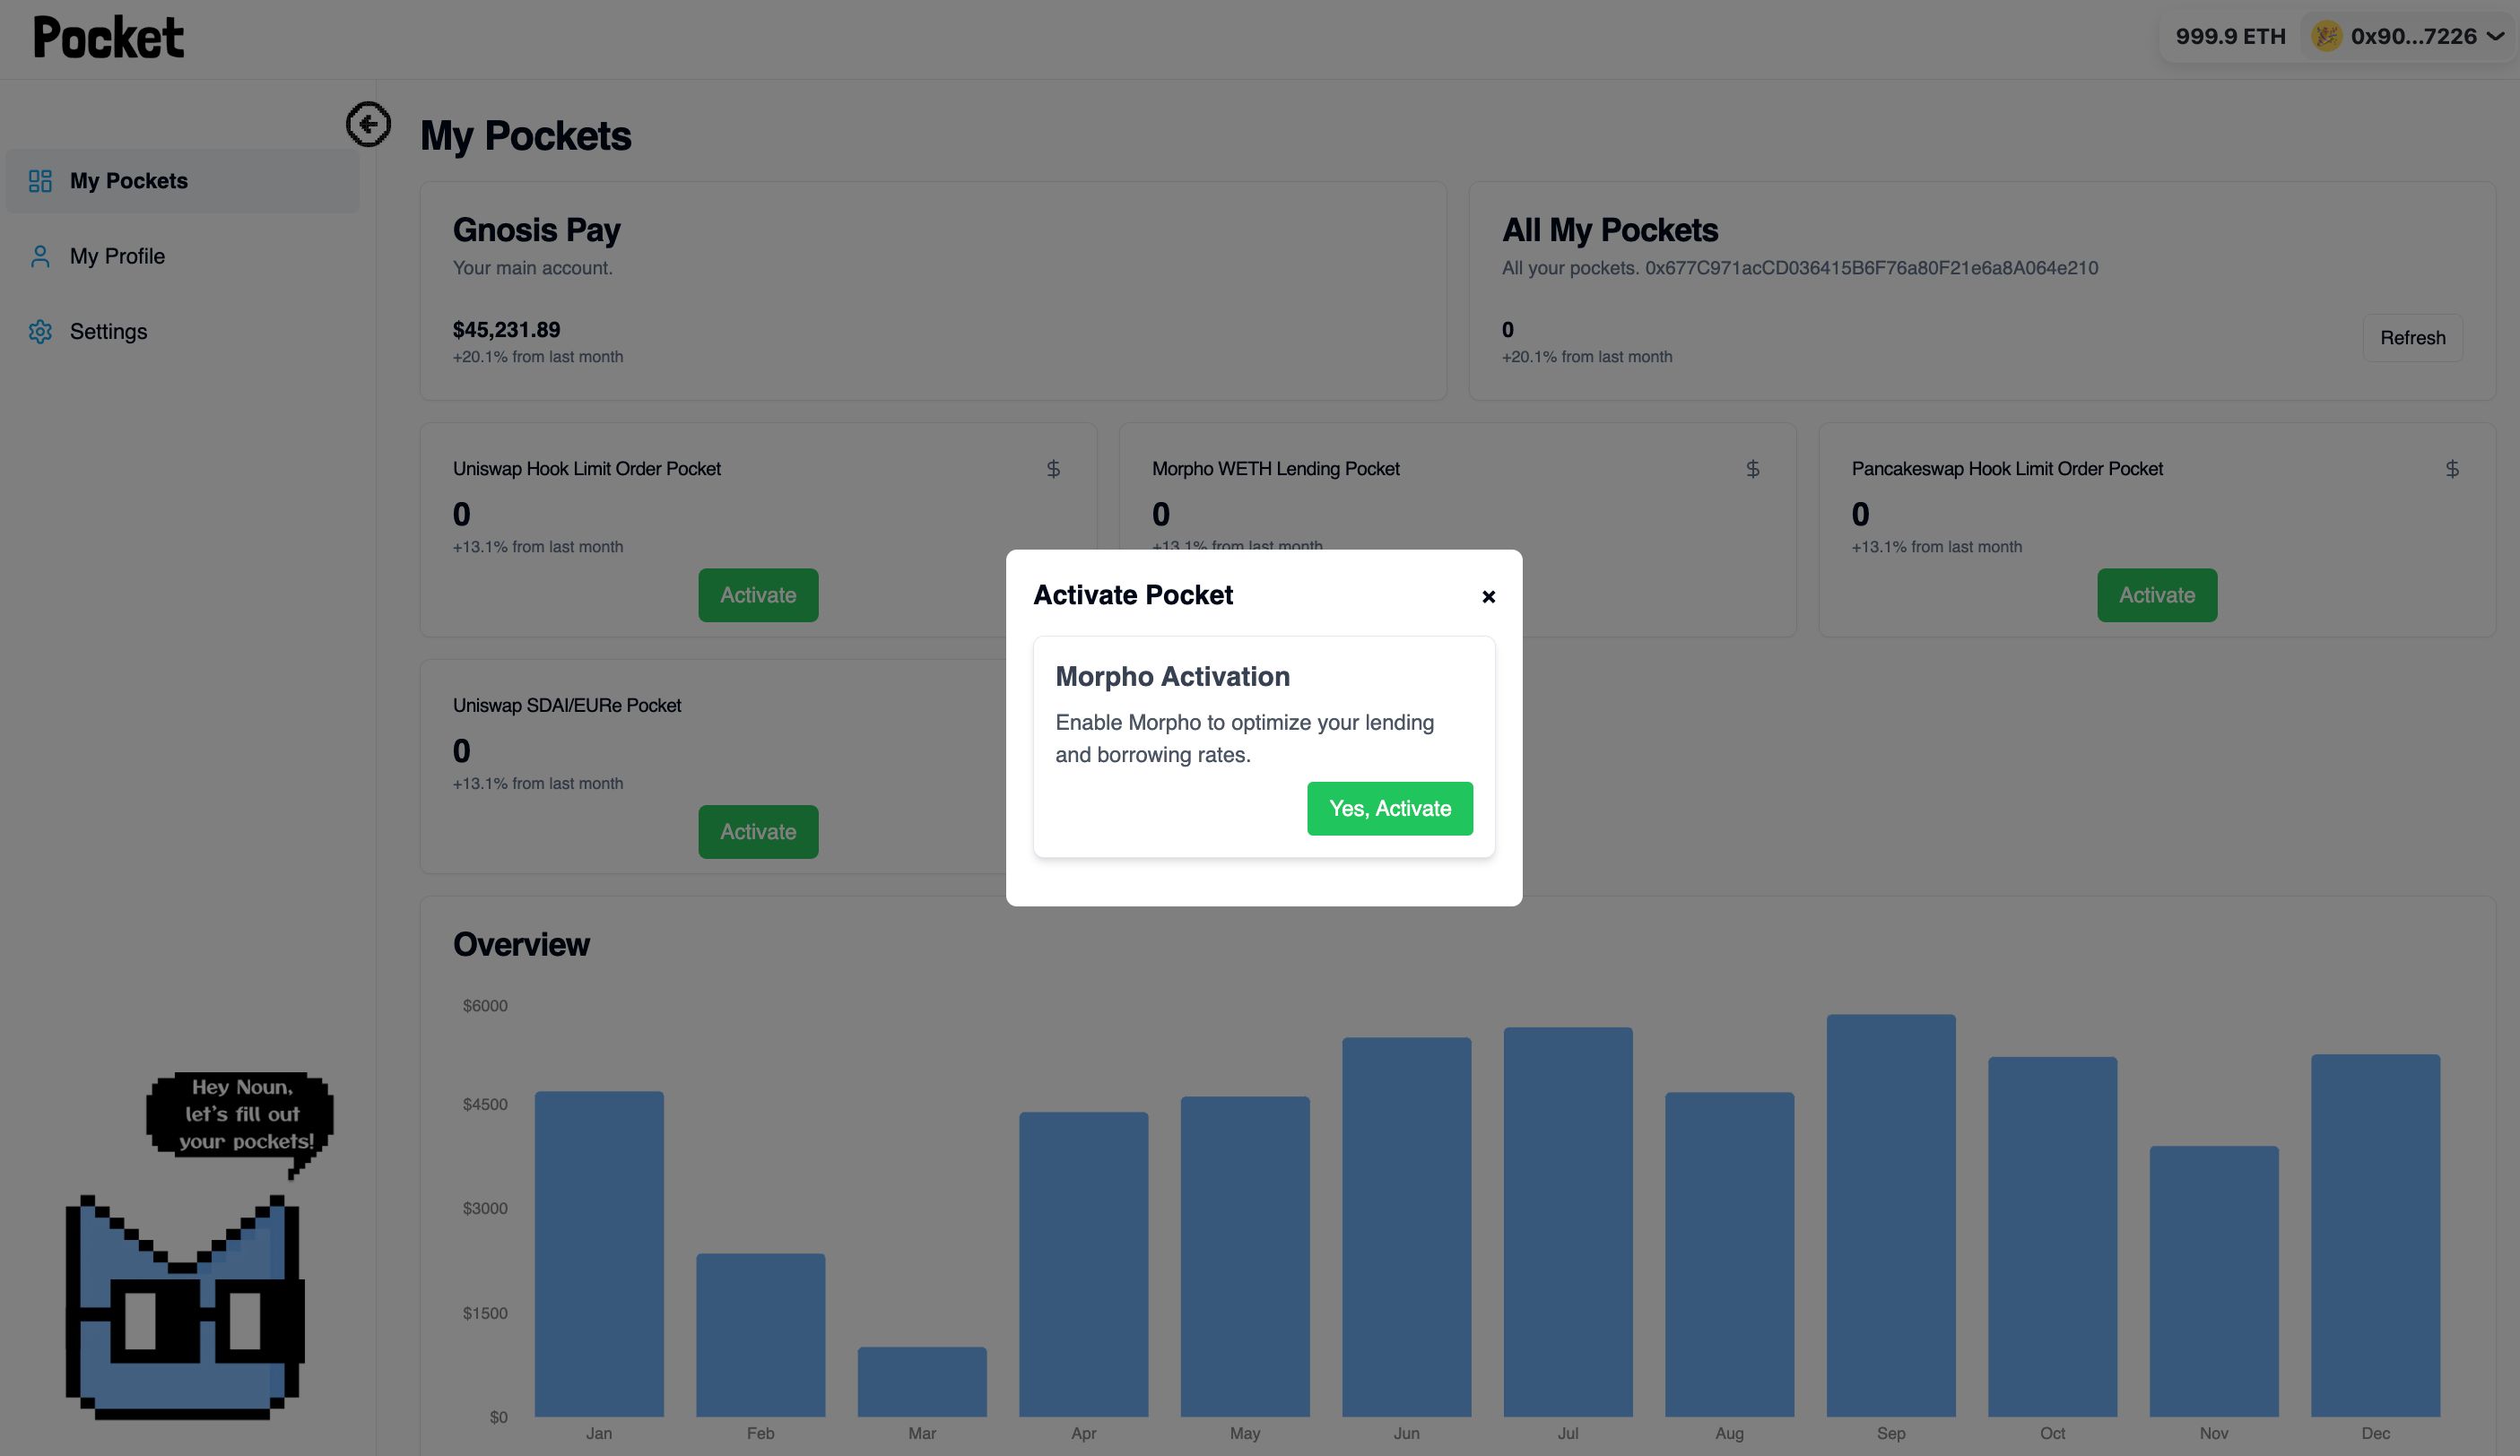Click dollar icon on Pancakeswap Hook Limit Order Pocket
The width and height of the screenshot is (2520, 1456).
(x=2451, y=469)
